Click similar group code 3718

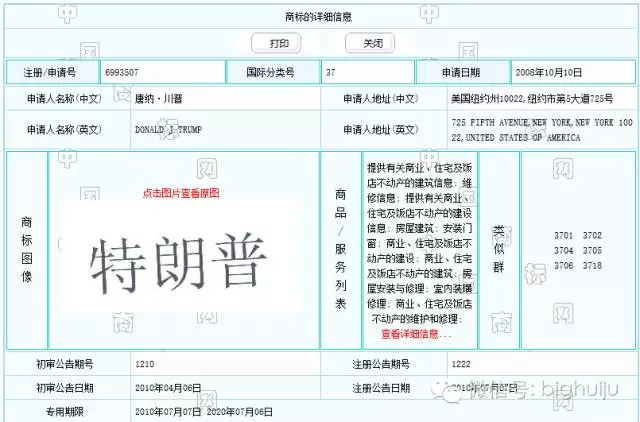click(593, 265)
